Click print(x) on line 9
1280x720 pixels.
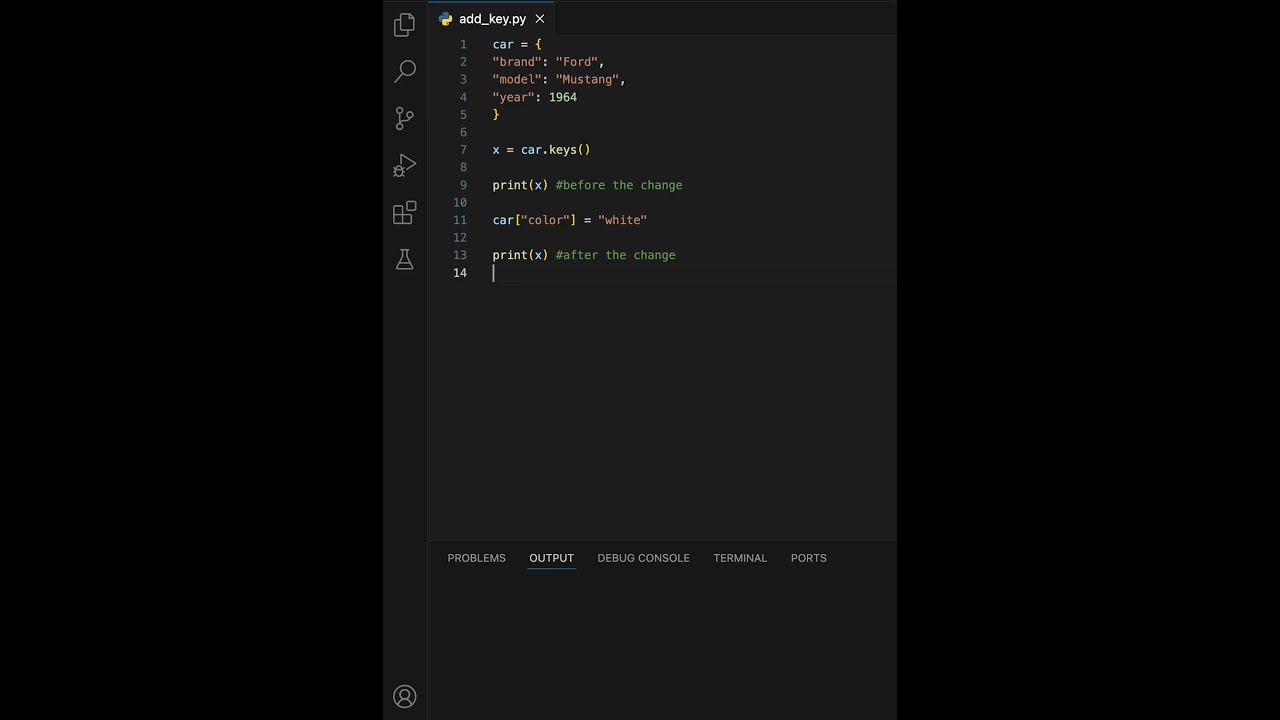520,185
